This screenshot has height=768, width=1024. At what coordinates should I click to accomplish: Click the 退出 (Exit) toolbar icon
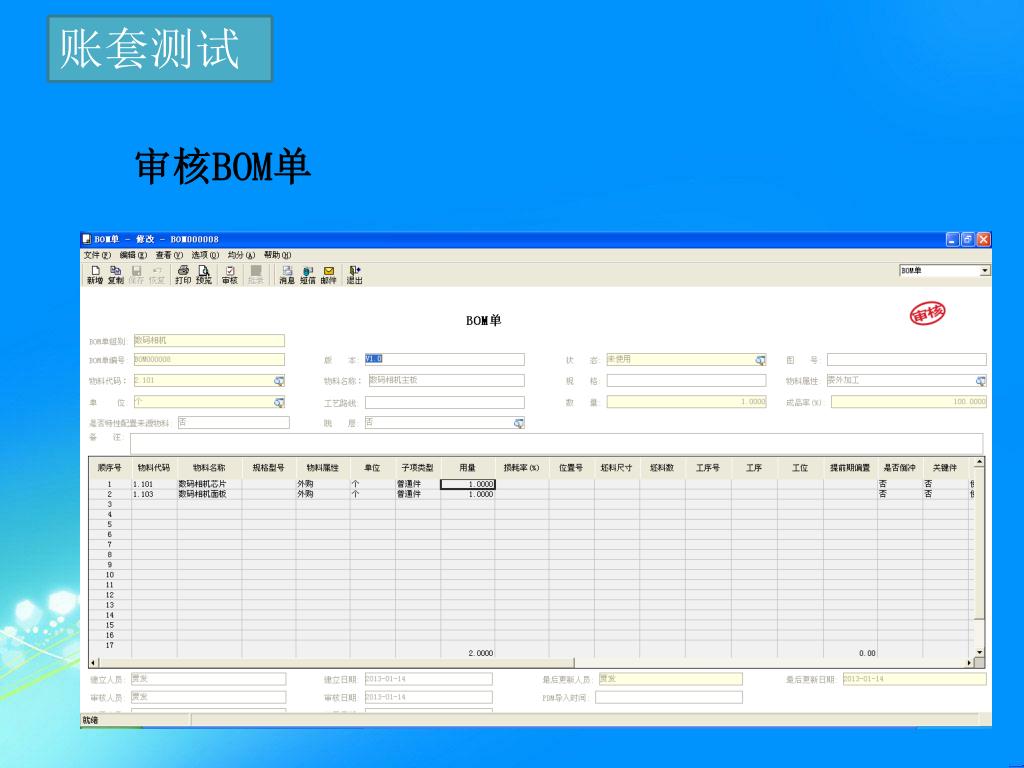coord(355,274)
